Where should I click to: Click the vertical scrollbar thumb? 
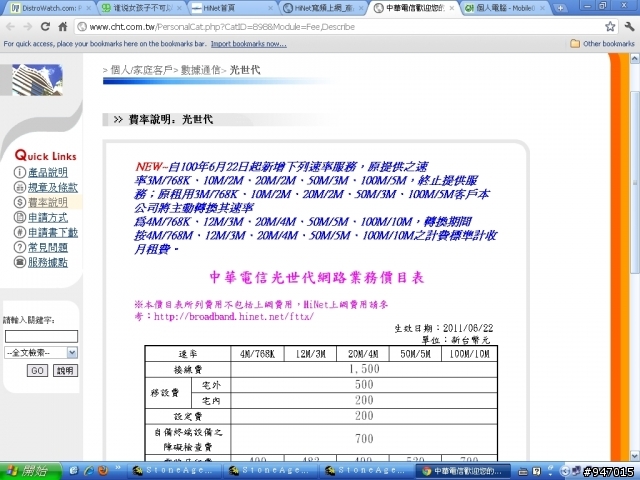(x=635, y=182)
